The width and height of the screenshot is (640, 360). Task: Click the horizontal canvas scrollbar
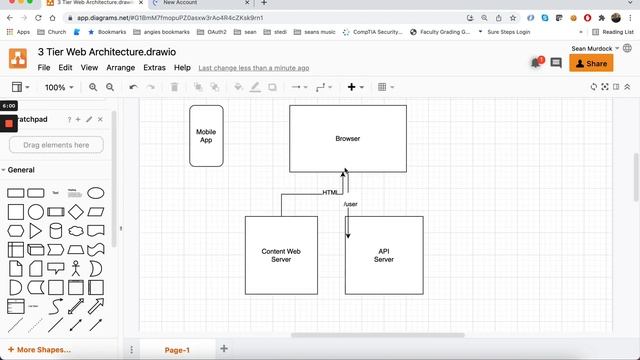click(378, 335)
